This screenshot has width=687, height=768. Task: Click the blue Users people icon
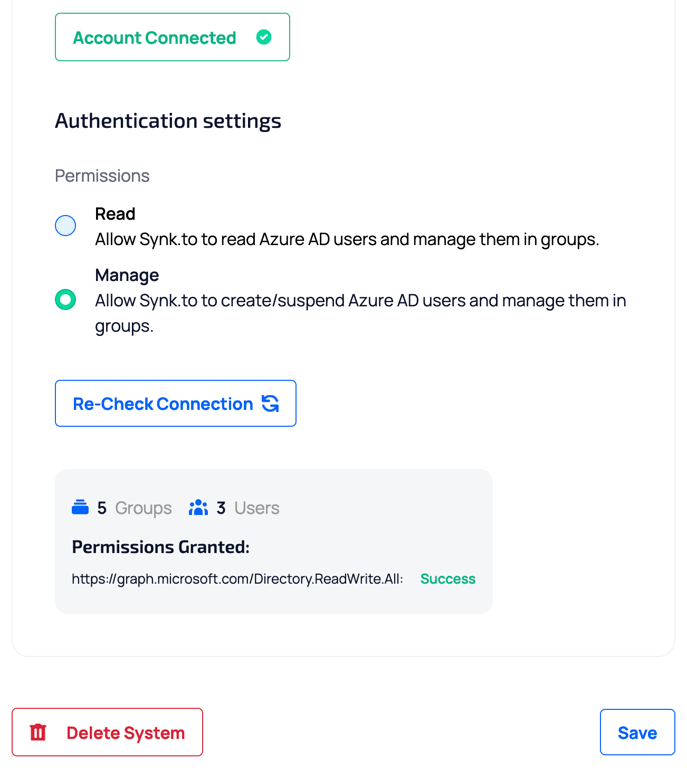[198, 507]
